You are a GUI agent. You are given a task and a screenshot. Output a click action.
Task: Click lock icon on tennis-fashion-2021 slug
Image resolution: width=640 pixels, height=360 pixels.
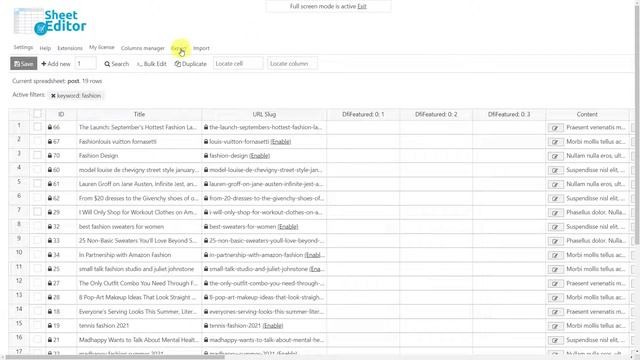(206, 326)
